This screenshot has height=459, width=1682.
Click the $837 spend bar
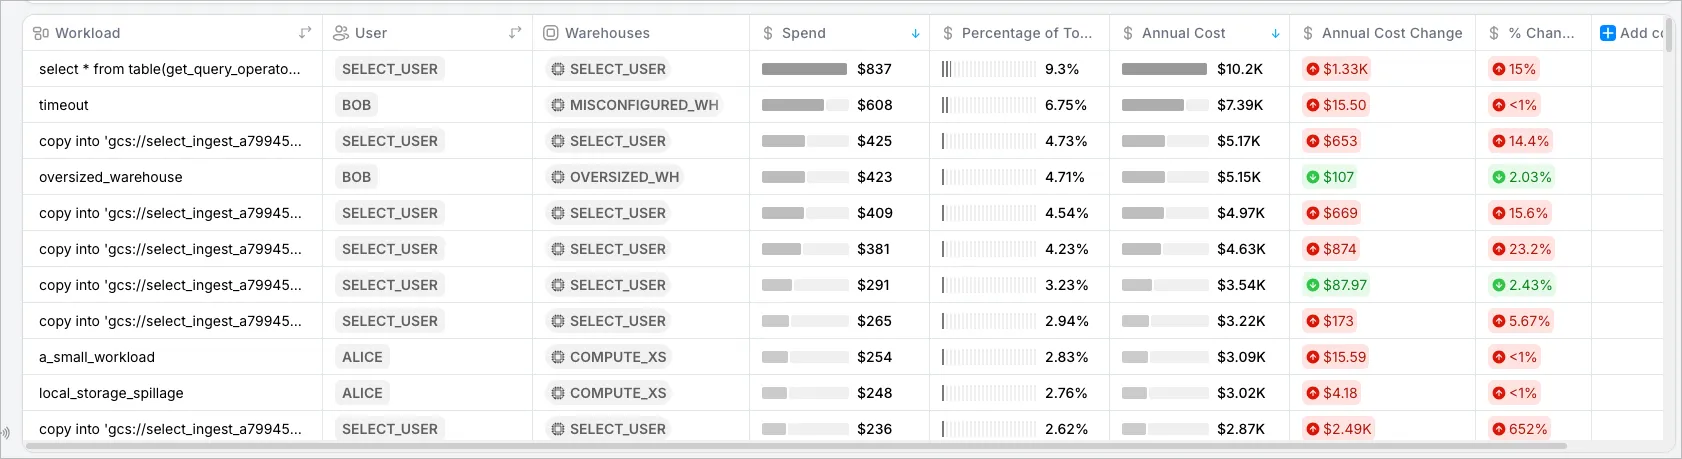804,69
